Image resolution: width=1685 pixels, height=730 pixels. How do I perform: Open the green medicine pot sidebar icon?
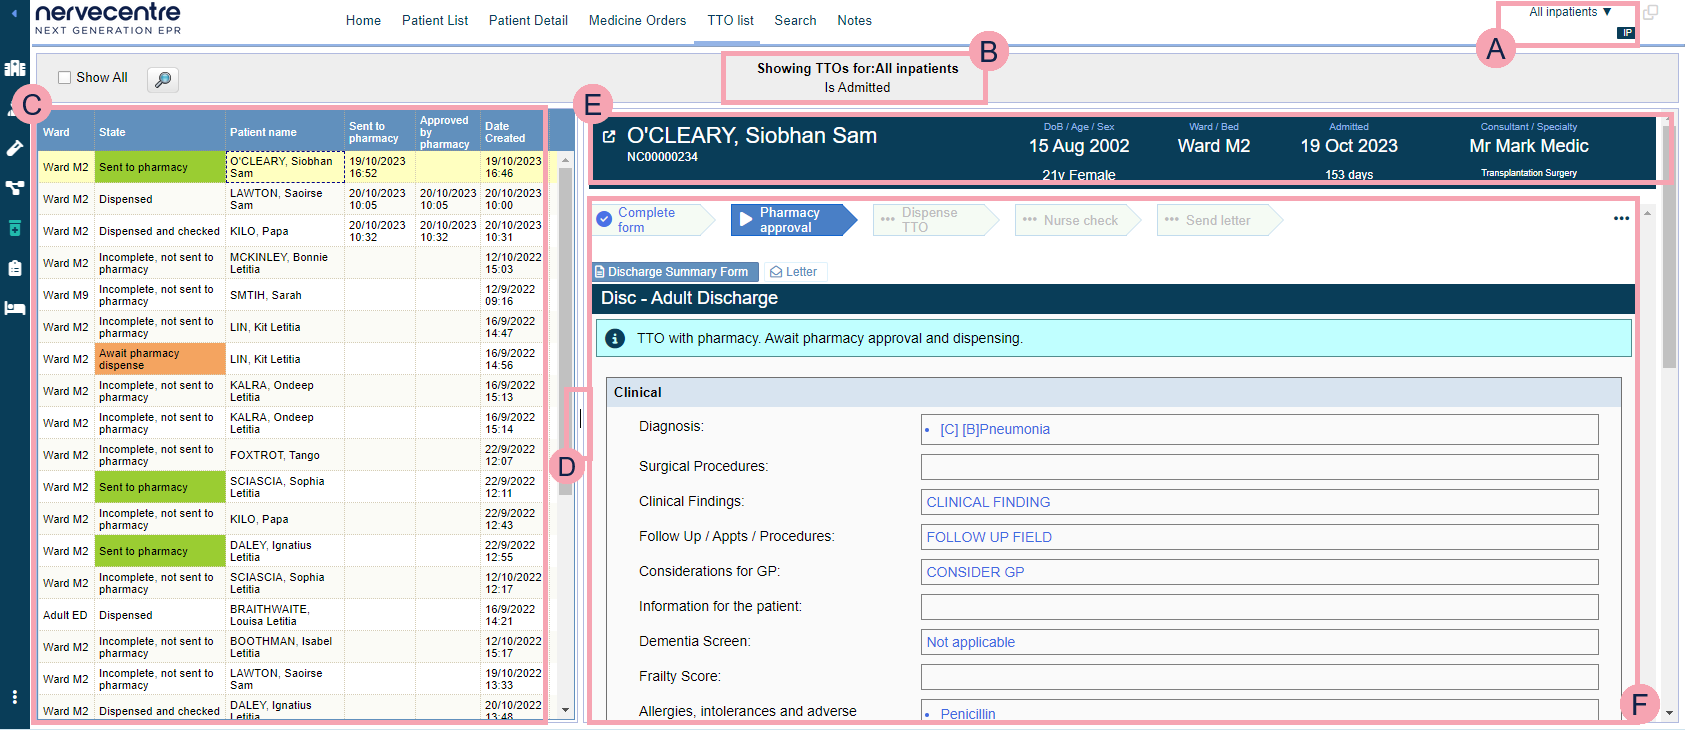click(x=15, y=228)
